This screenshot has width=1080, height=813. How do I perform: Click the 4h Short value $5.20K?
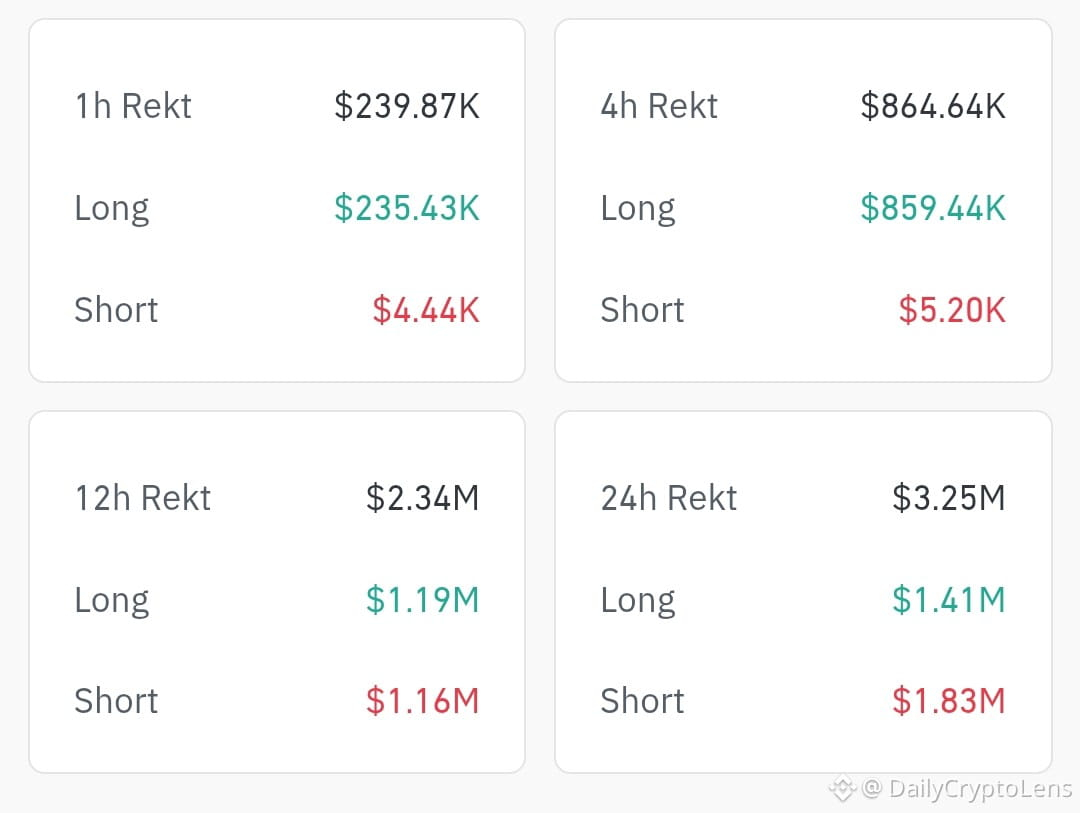click(953, 310)
